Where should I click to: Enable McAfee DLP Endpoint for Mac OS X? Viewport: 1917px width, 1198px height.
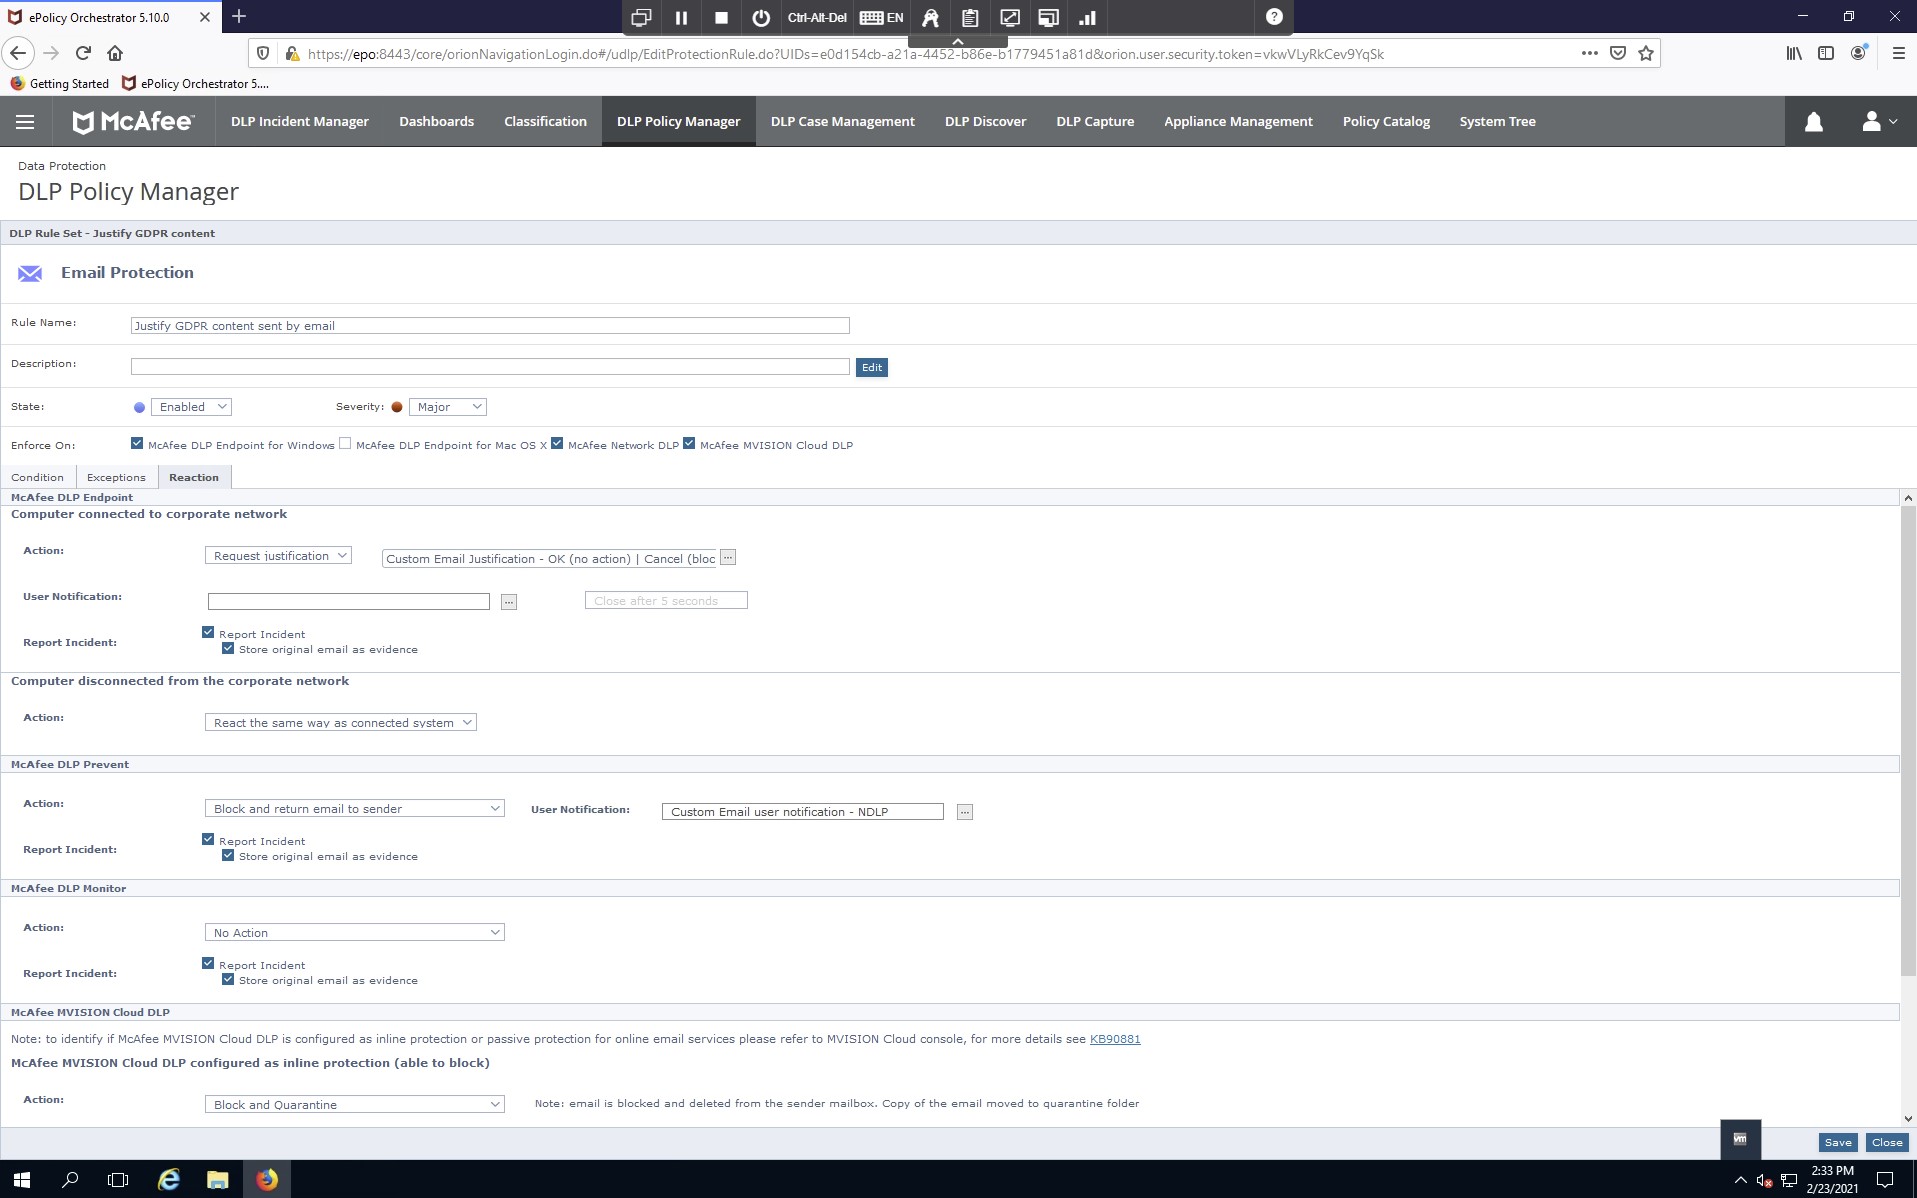pos(345,444)
